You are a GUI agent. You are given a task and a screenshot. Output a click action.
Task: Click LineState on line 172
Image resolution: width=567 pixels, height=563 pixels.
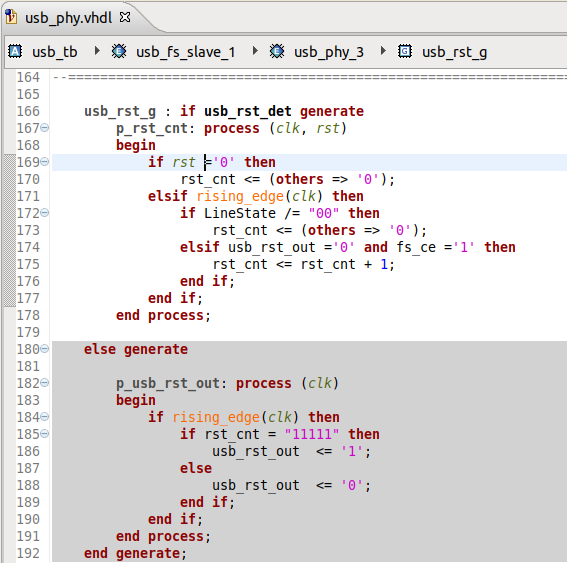pos(240,213)
